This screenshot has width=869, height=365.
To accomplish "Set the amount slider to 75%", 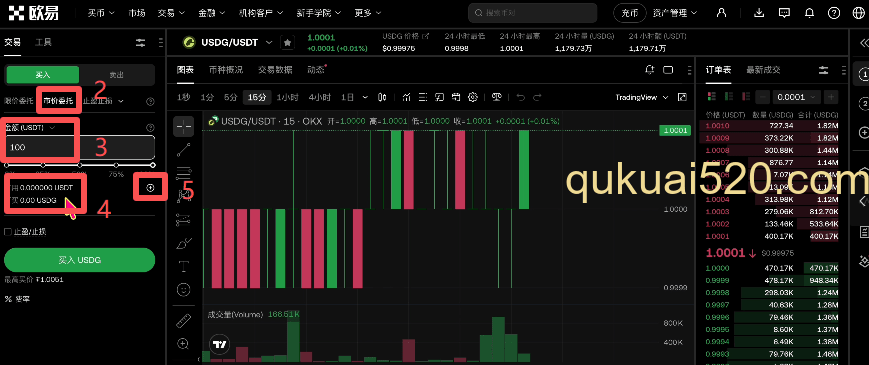I will click(x=116, y=165).
